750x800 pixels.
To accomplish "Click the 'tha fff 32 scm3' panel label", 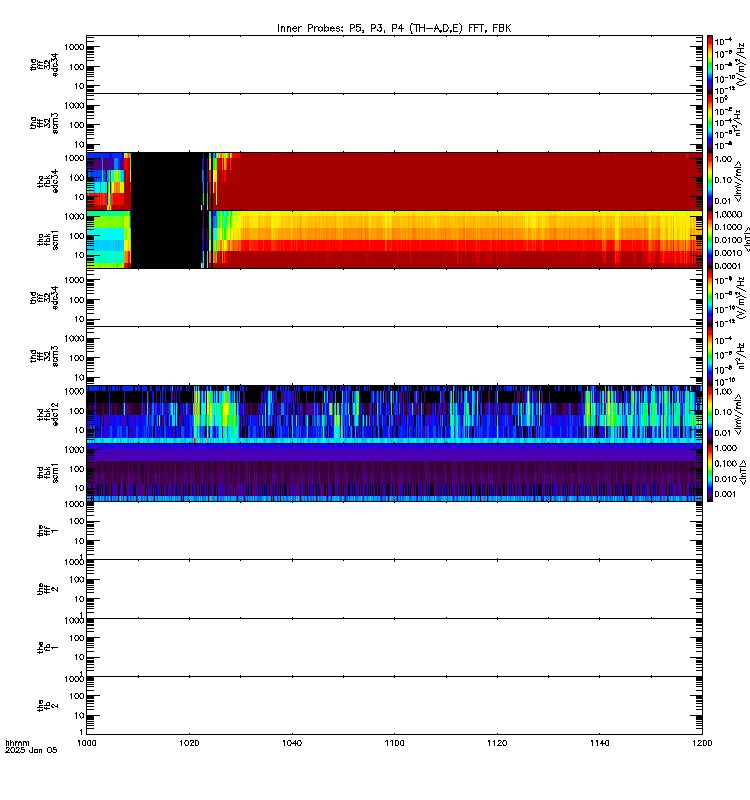I will pyautogui.click(x=44, y=123).
